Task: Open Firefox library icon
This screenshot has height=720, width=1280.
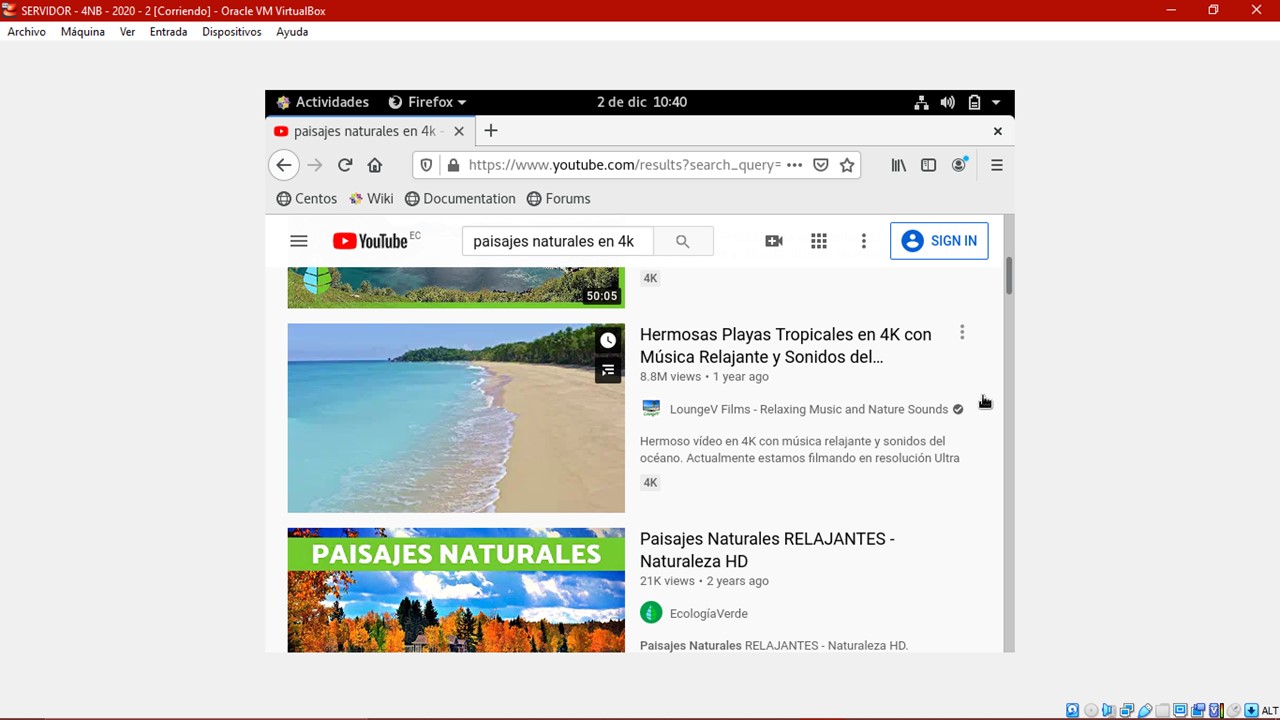Action: (x=899, y=165)
